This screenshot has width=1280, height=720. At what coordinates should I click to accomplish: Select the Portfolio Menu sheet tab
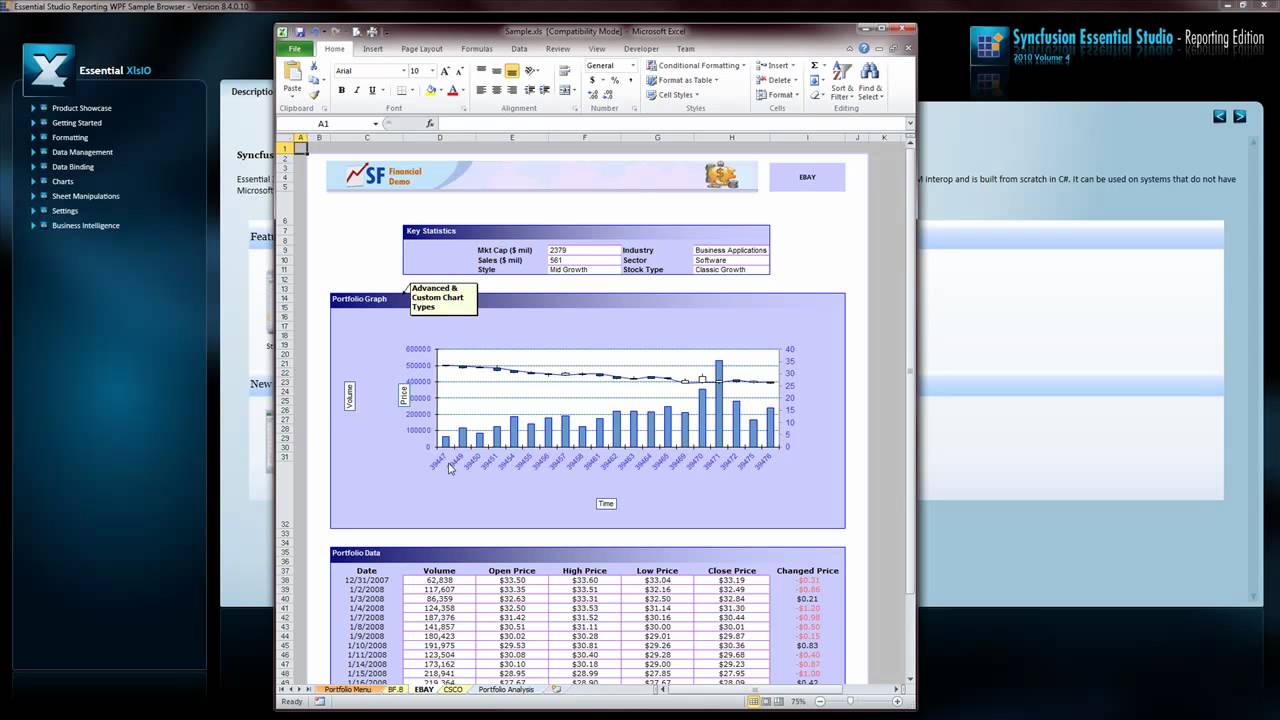[347, 689]
